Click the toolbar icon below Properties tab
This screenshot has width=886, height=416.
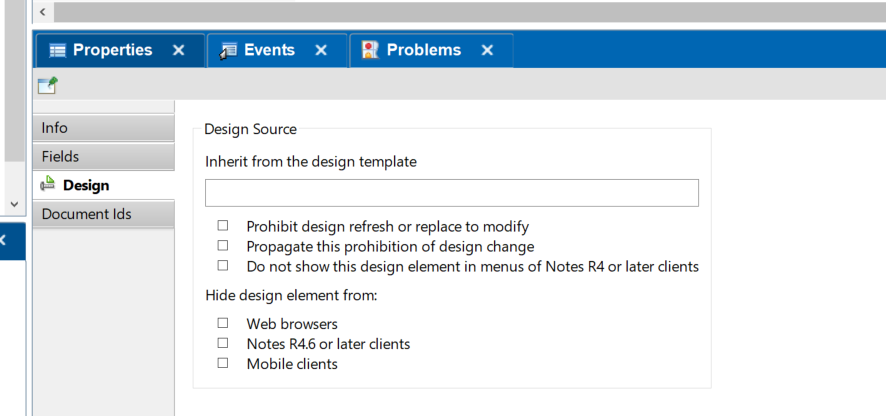click(x=47, y=85)
